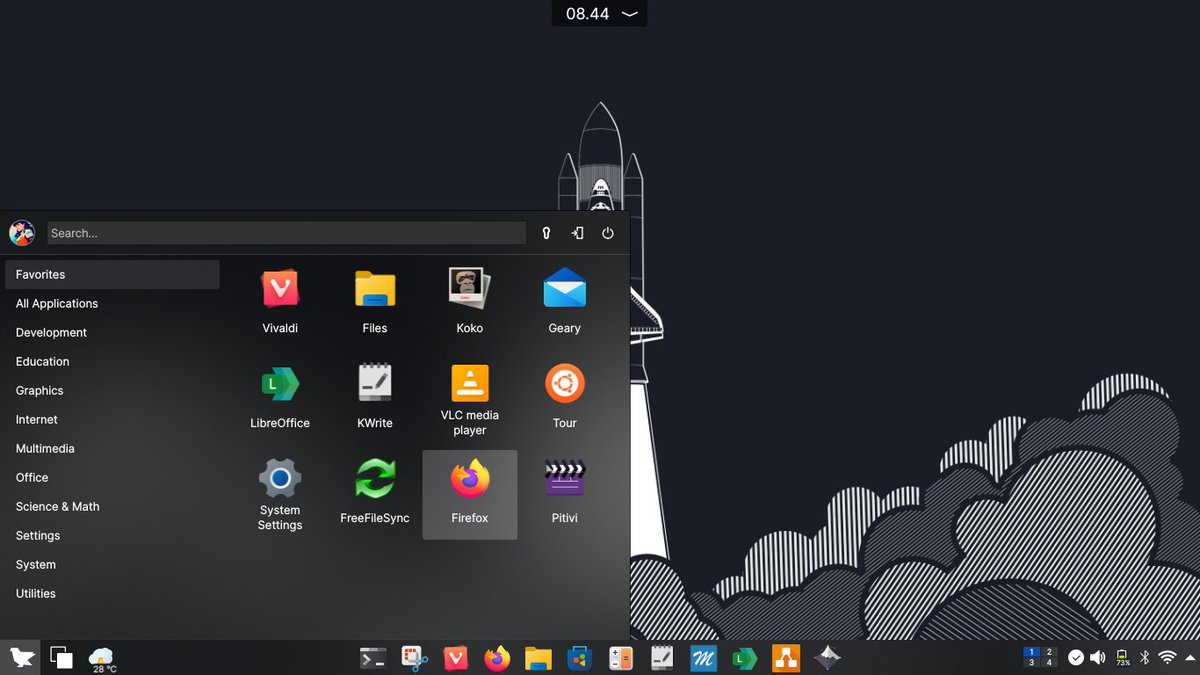Open the Development category

(x=112, y=332)
